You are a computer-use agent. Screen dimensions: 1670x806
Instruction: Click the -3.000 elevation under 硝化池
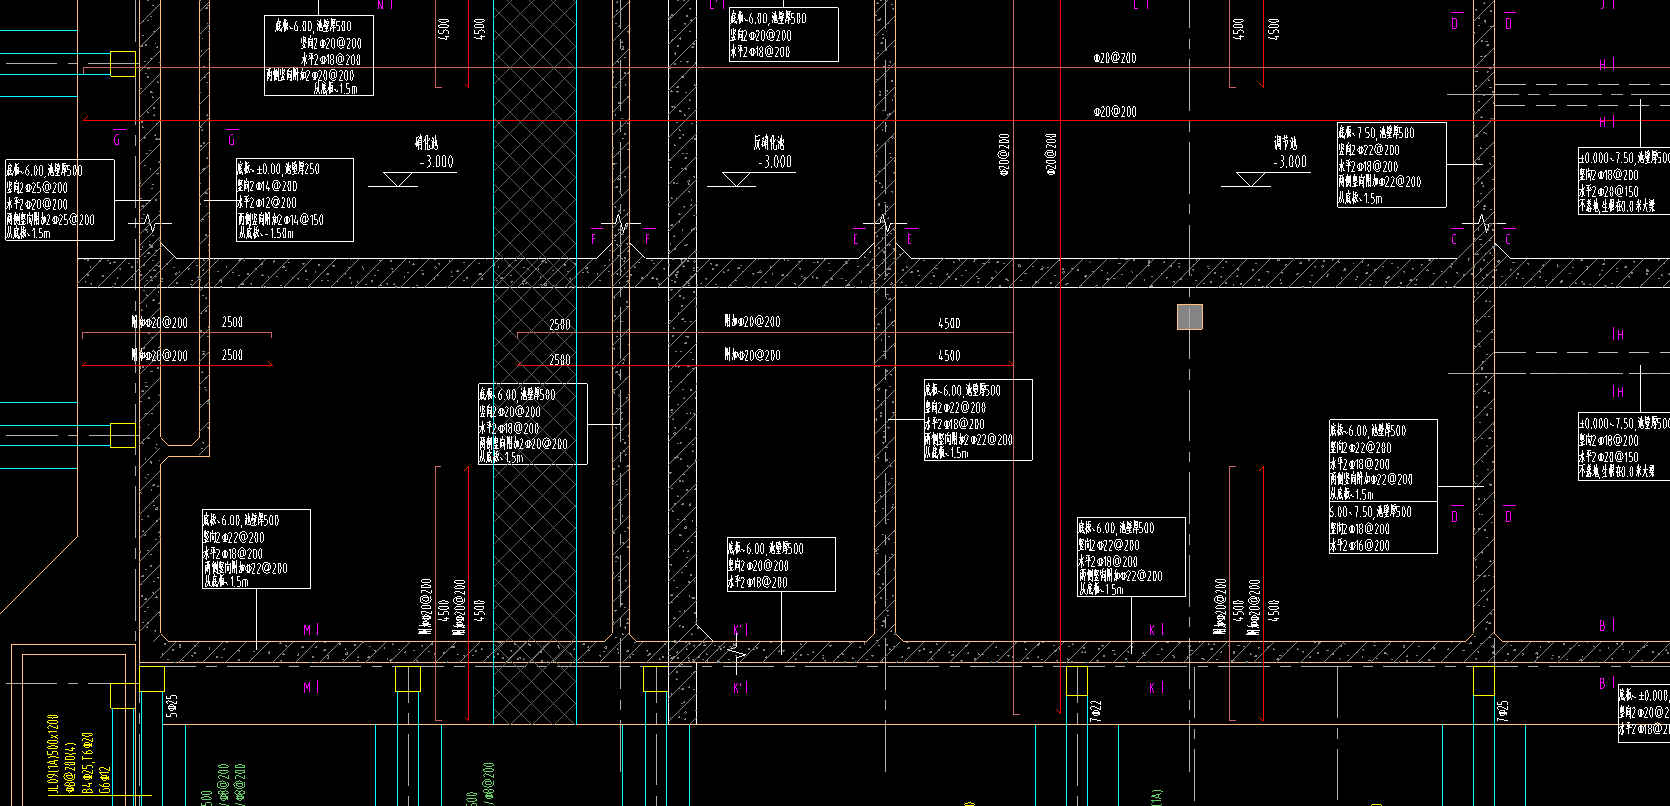436,162
